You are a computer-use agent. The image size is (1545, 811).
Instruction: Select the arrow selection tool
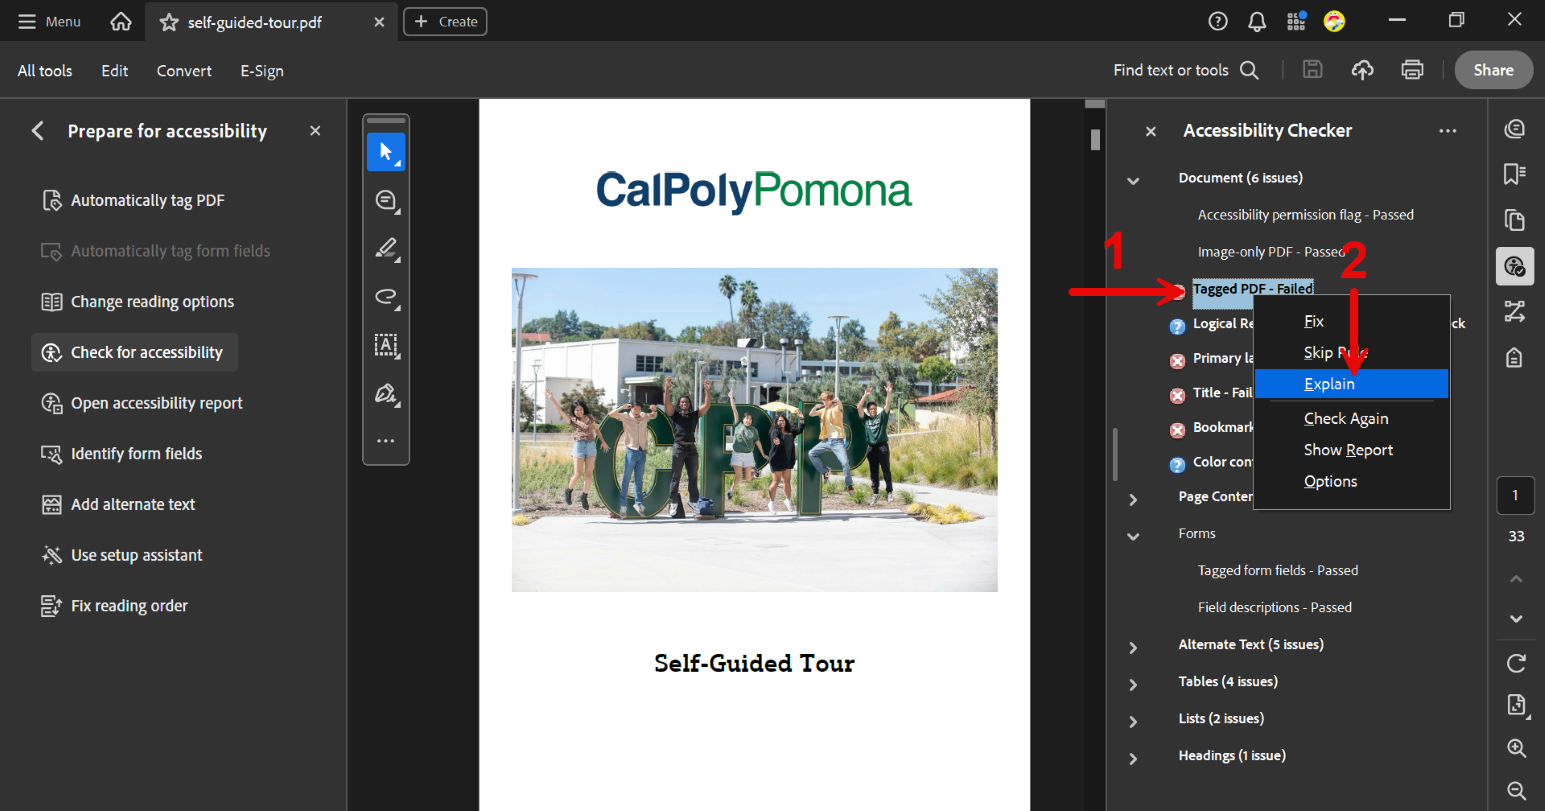pyautogui.click(x=386, y=152)
